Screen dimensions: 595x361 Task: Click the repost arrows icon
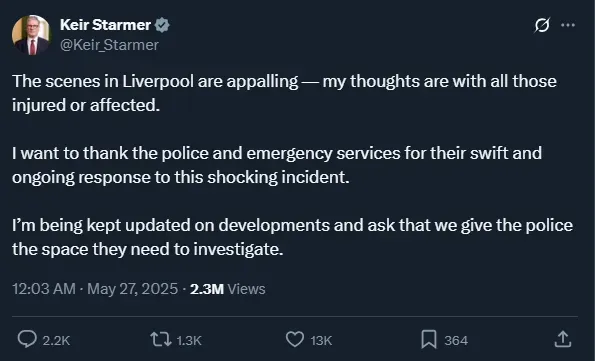pos(161,339)
